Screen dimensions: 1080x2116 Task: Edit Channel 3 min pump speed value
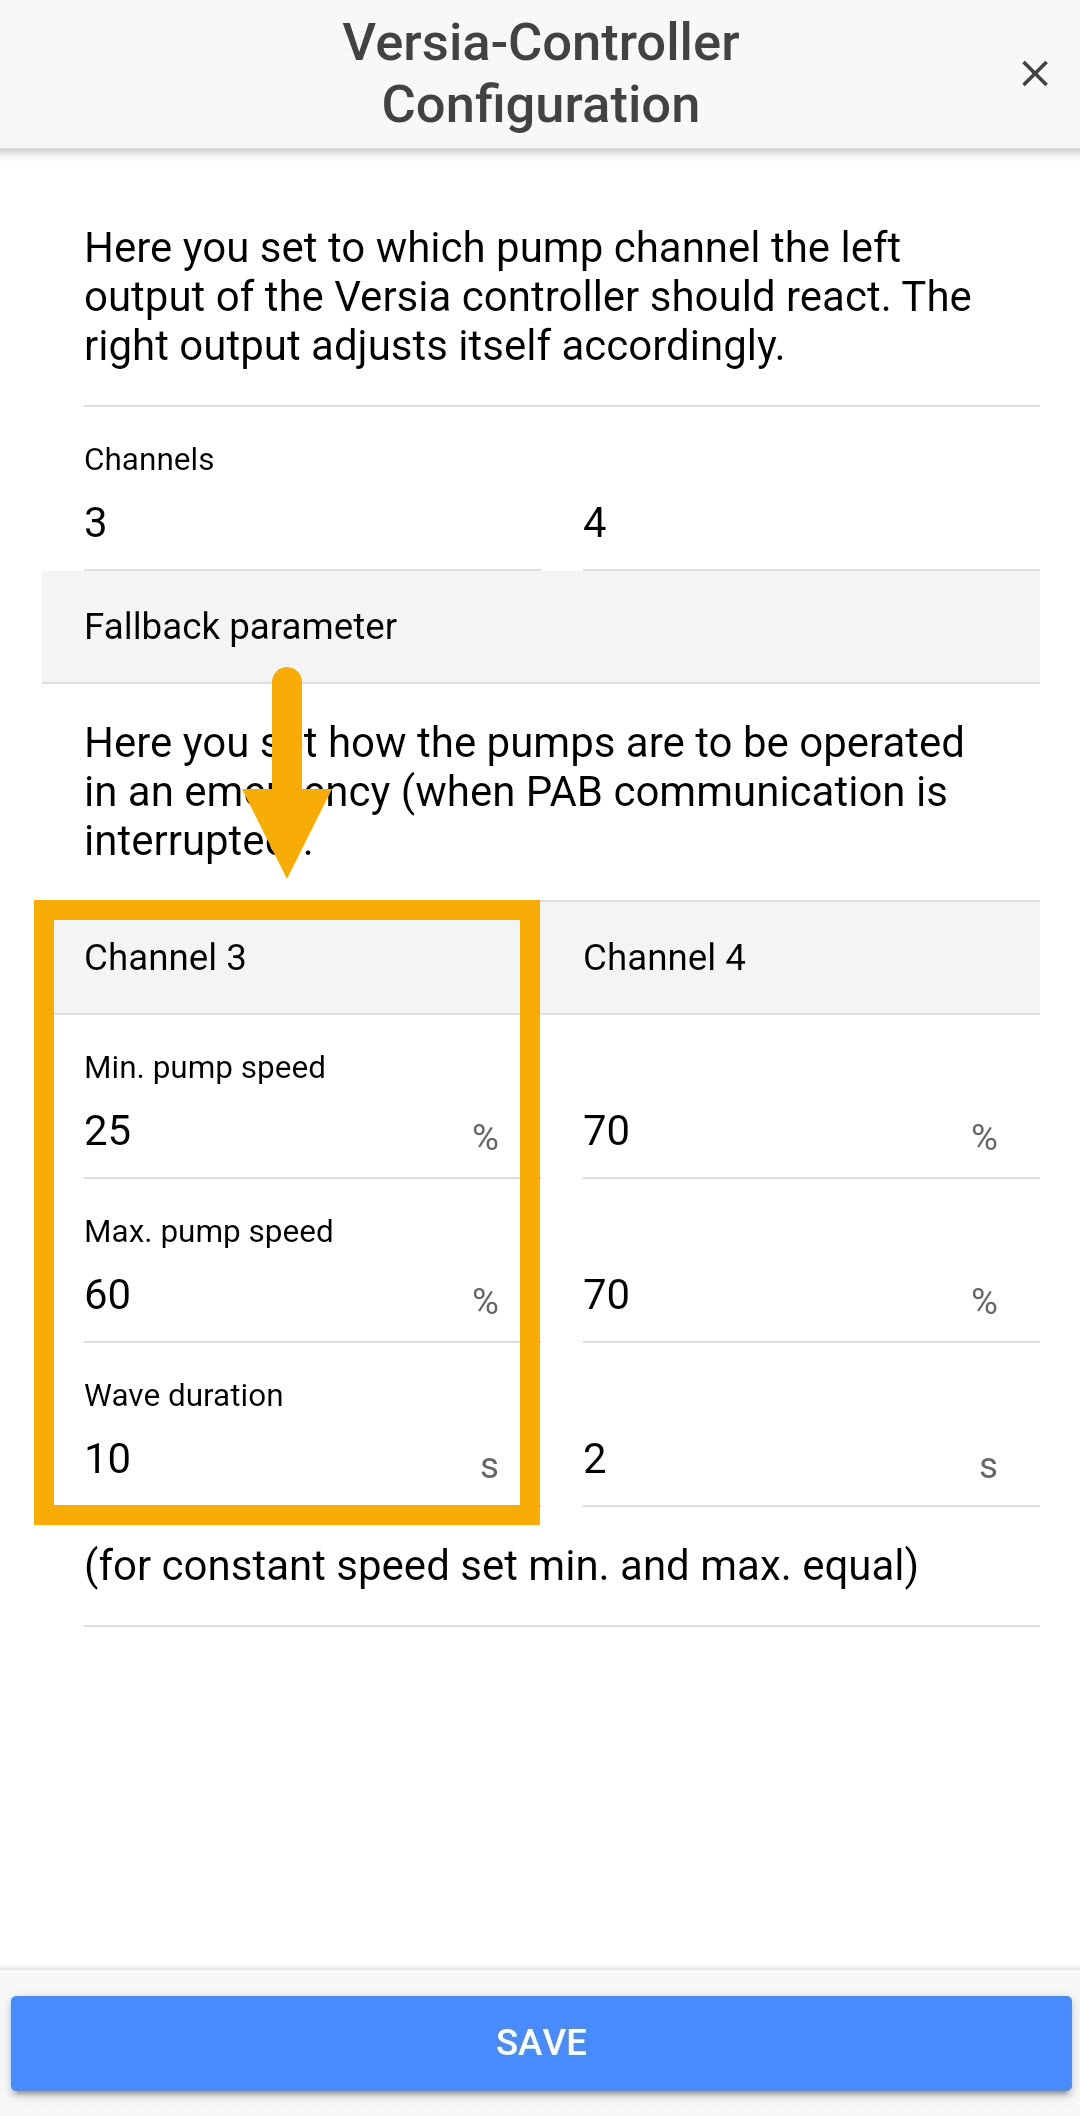click(x=270, y=1131)
